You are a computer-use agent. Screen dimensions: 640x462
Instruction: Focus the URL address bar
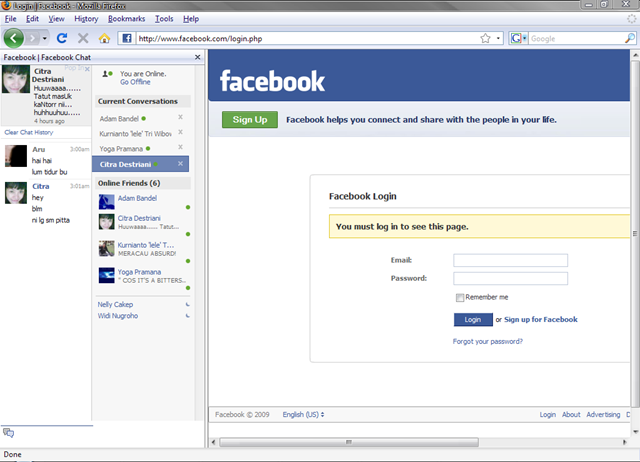point(308,38)
